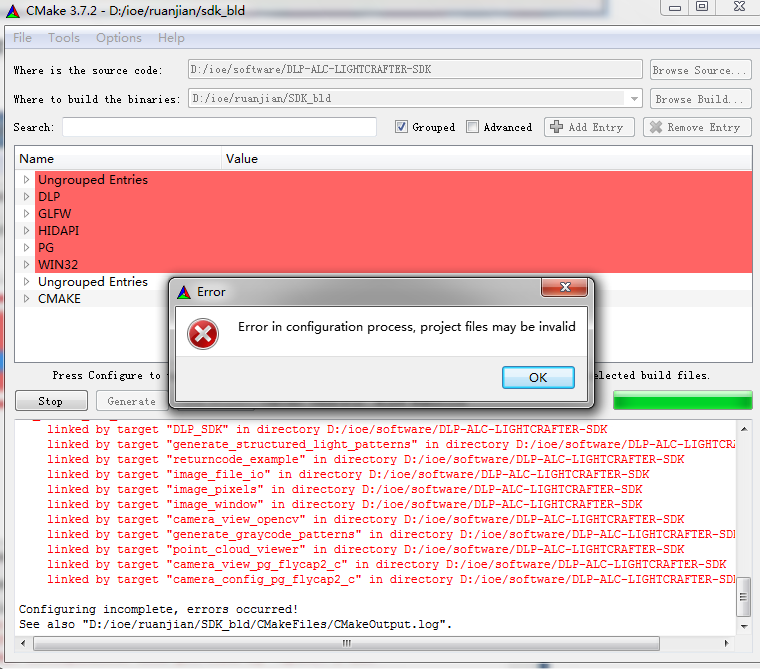Select the CMAKE row label
Screen dimensions: 760x669
[x=59, y=298]
